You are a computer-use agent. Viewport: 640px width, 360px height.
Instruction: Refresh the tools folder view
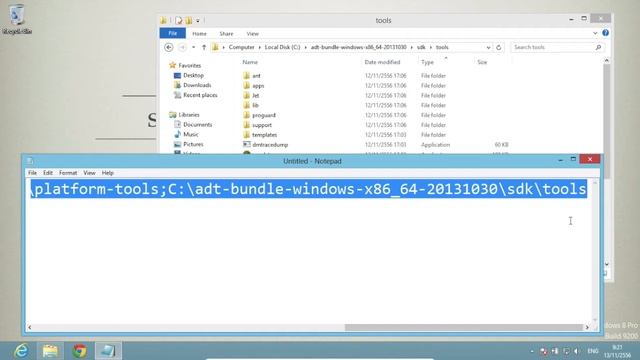click(x=498, y=47)
